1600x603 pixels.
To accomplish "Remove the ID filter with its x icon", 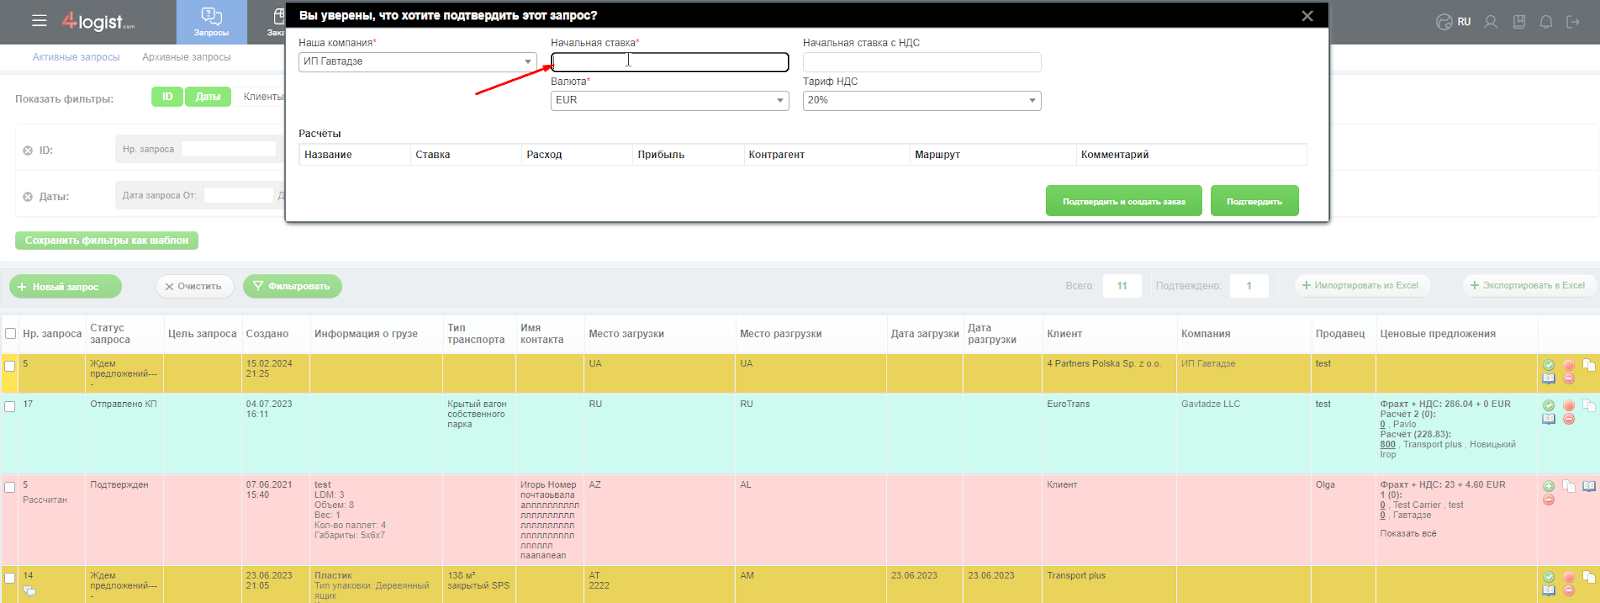I will point(28,150).
